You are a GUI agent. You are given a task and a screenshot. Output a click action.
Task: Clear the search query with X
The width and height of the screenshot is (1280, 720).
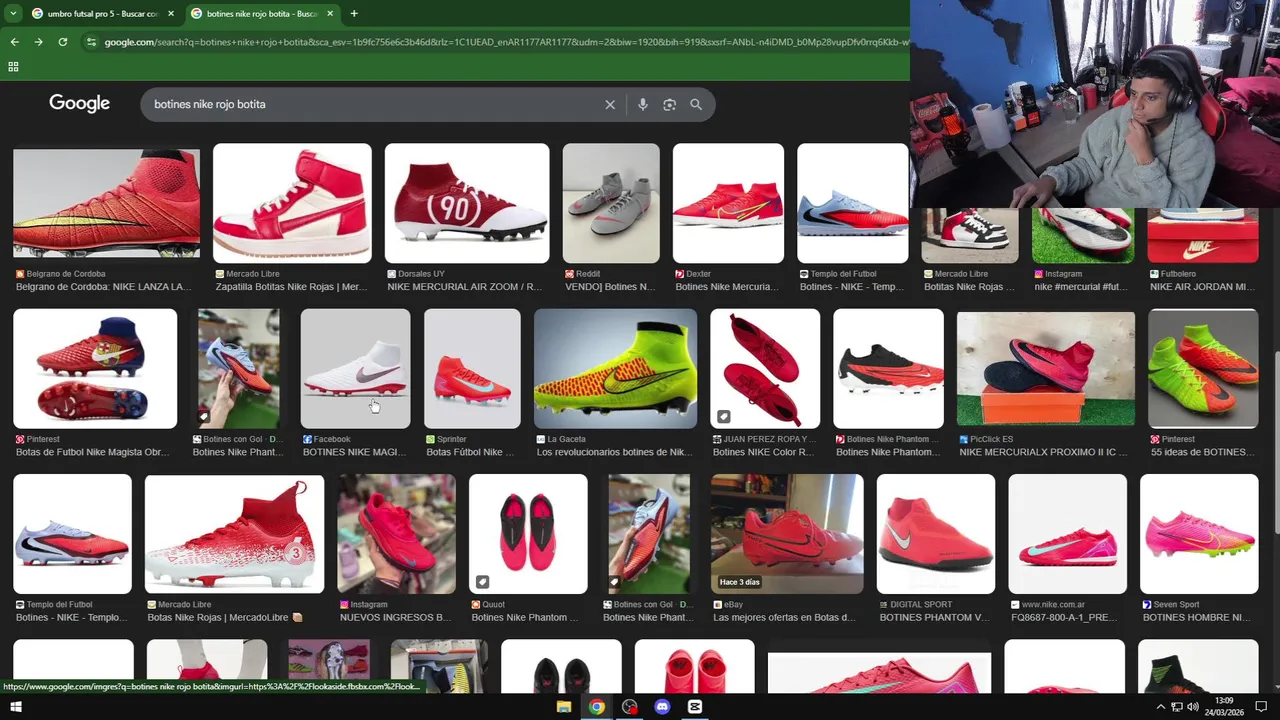[610, 105]
